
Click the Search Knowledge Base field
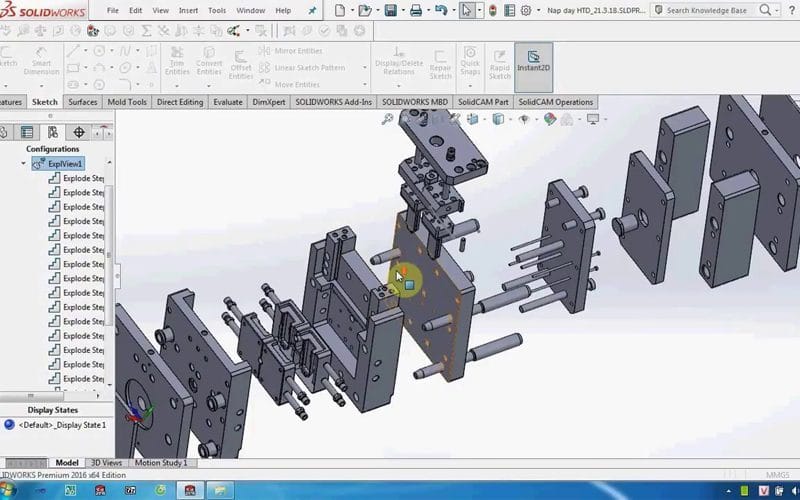pos(706,10)
